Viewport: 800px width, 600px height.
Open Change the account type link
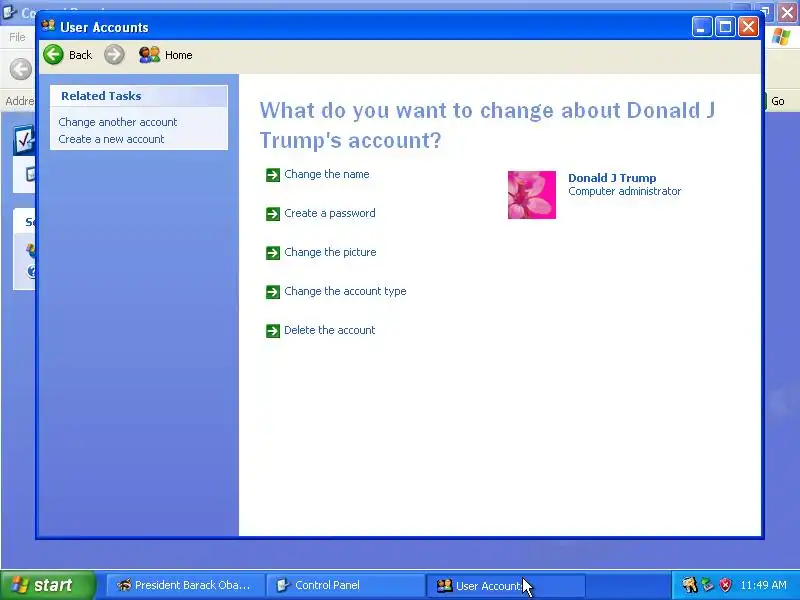[x=345, y=291]
